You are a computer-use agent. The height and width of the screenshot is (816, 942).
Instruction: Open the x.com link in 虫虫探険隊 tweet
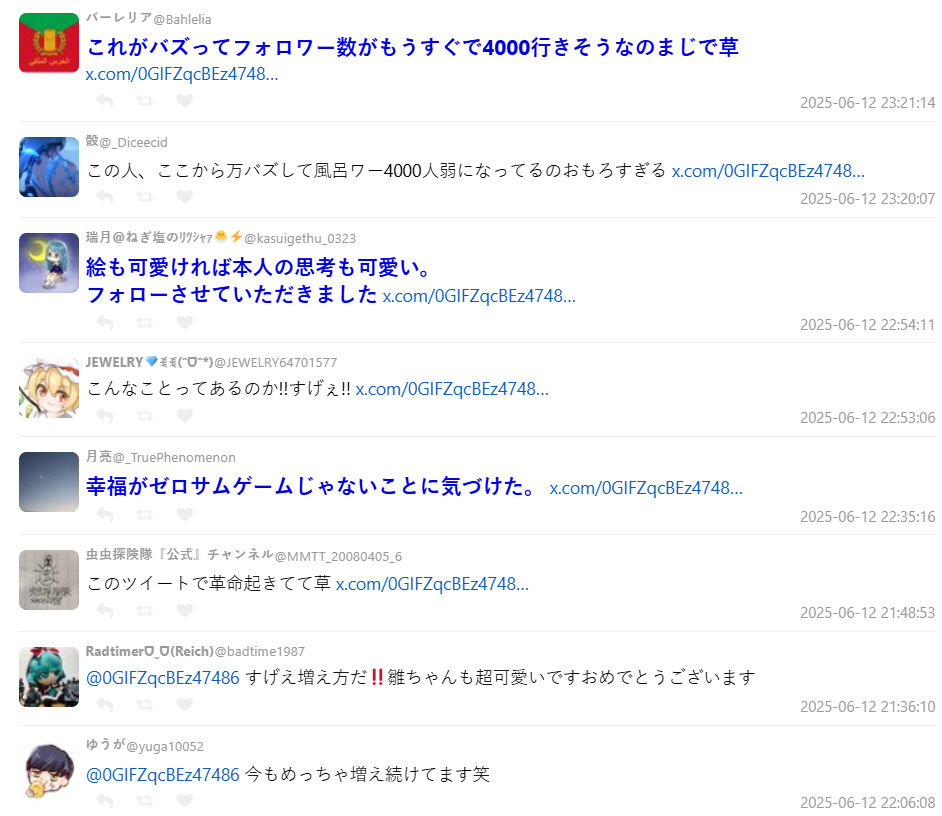coord(432,584)
